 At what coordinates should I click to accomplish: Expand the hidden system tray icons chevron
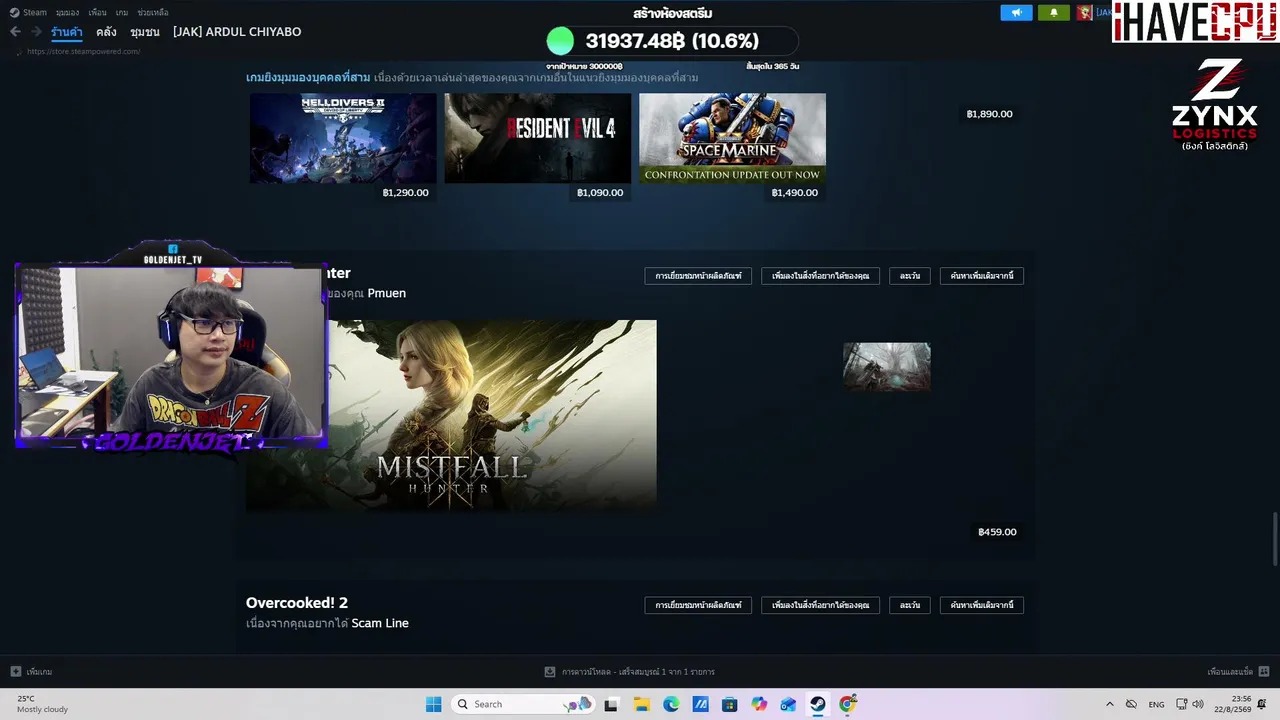tap(1109, 704)
